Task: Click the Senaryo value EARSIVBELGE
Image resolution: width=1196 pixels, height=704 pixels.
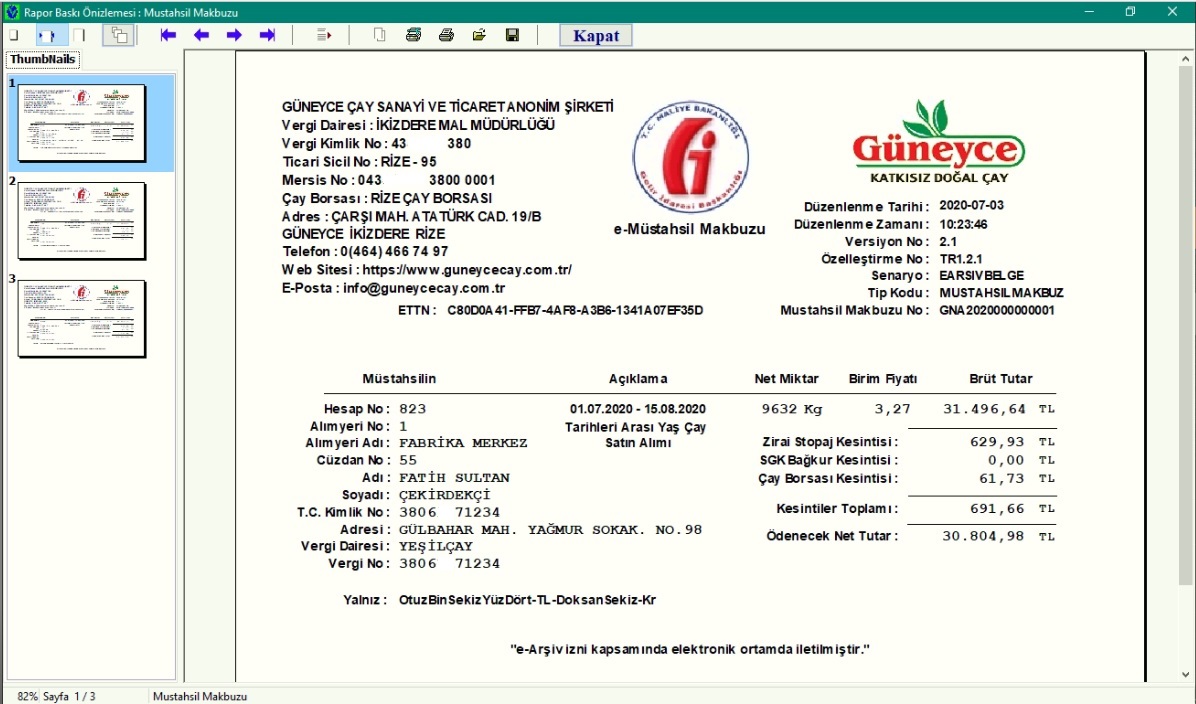Action: (982, 275)
